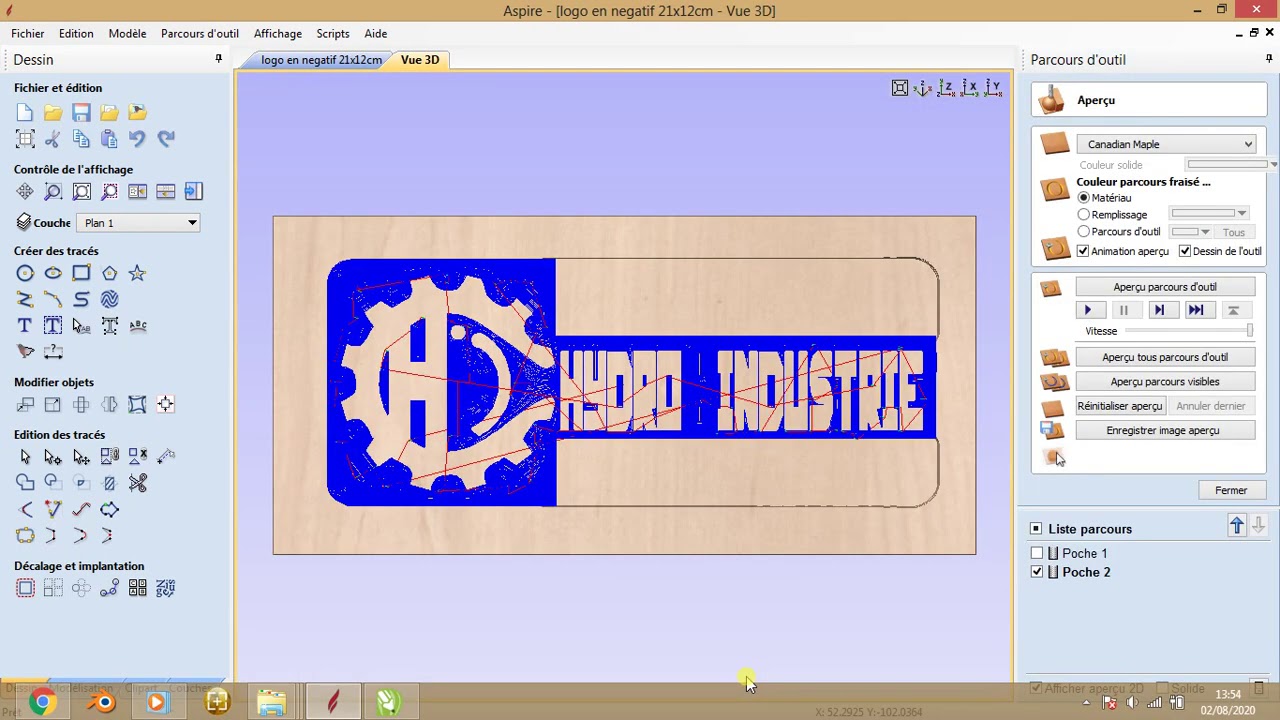This screenshot has width=1280, height=720.
Task: Select the dimension measure tool
Action: pyautogui.click(x=53, y=352)
